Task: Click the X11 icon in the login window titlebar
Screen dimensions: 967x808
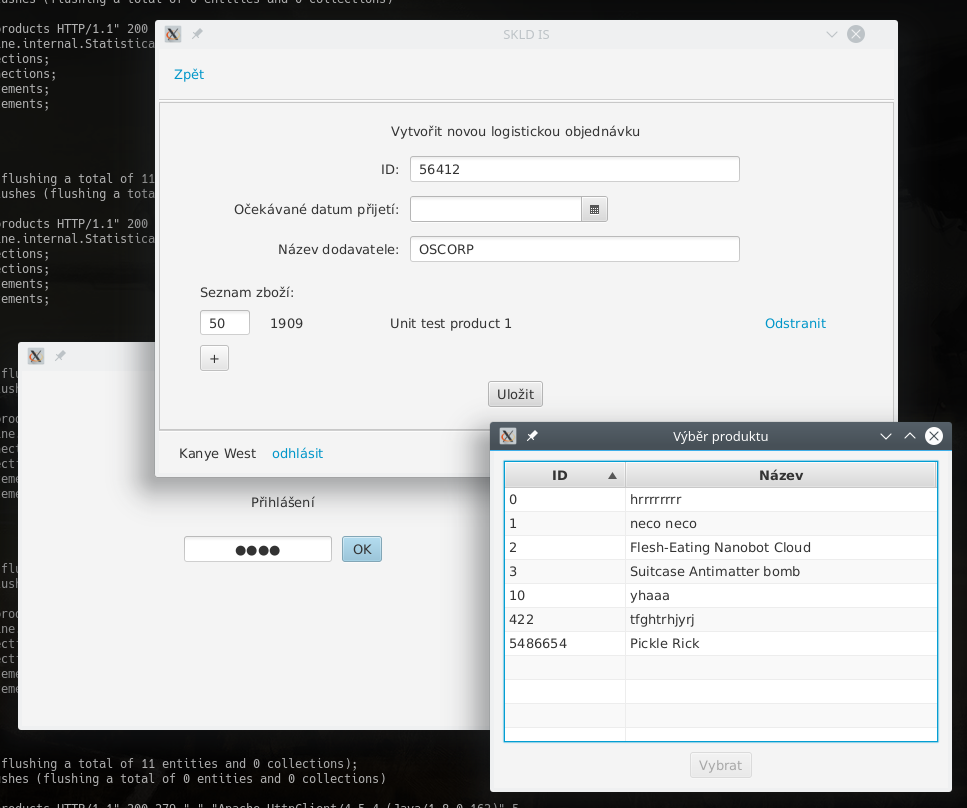Action: tap(36, 356)
